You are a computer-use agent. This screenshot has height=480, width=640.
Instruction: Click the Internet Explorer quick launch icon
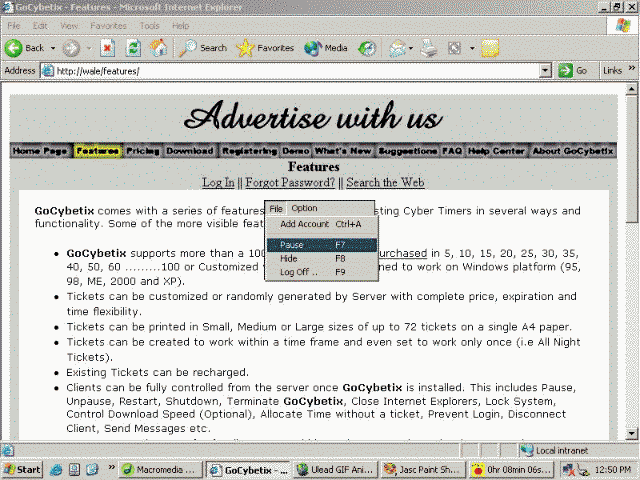(x=56, y=470)
